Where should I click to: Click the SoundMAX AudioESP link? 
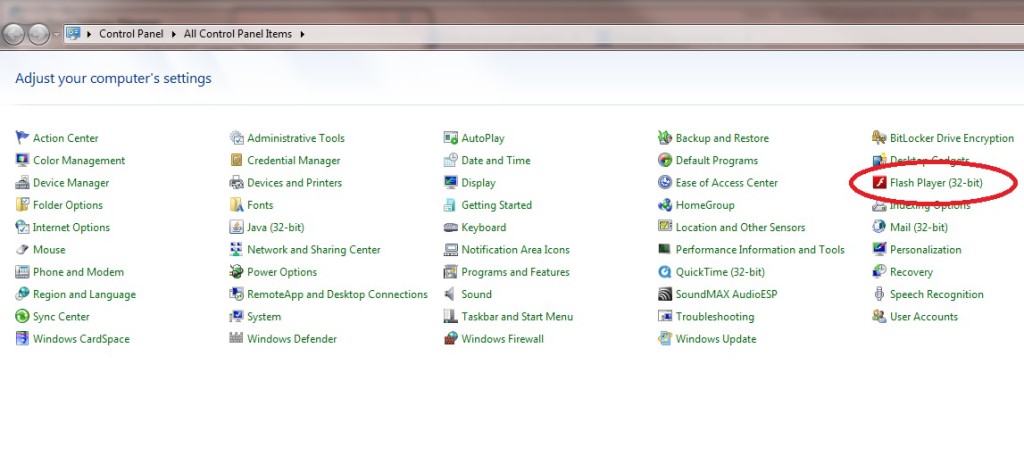click(726, 294)
